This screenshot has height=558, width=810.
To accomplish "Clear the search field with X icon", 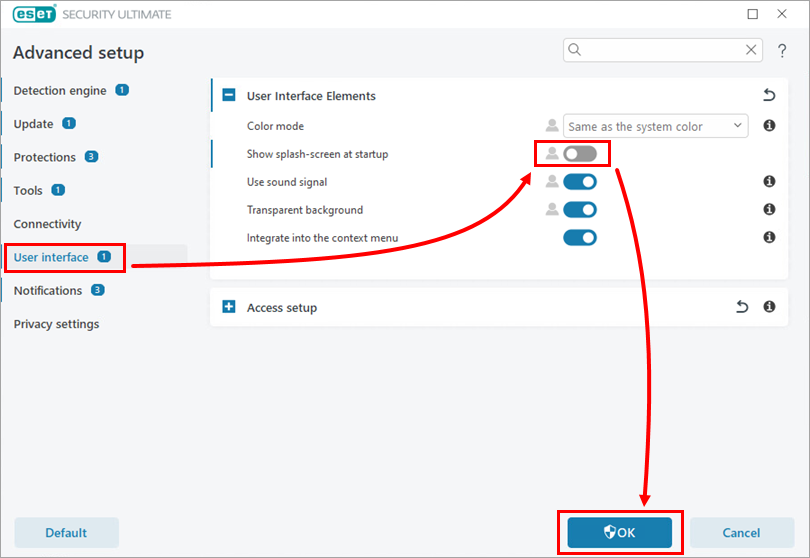I will click(x=752, y=50).
